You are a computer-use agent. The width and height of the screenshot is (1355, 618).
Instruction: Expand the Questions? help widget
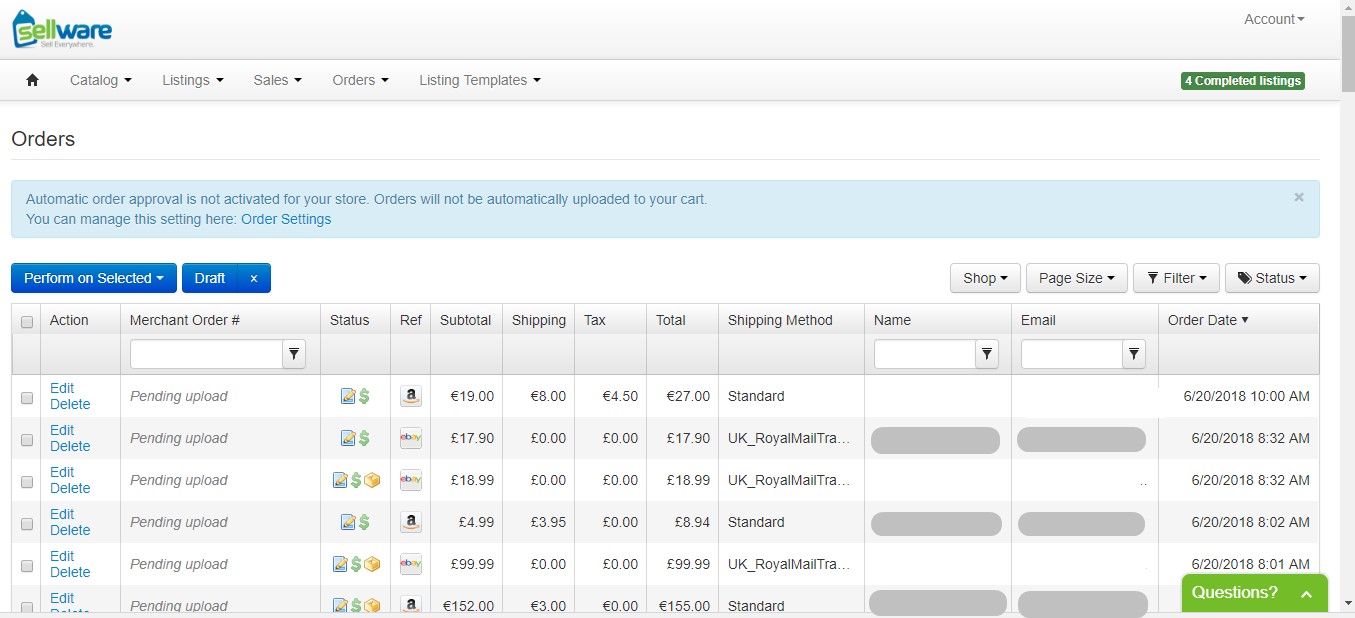pyautogui.click(x=1254, y=593)
